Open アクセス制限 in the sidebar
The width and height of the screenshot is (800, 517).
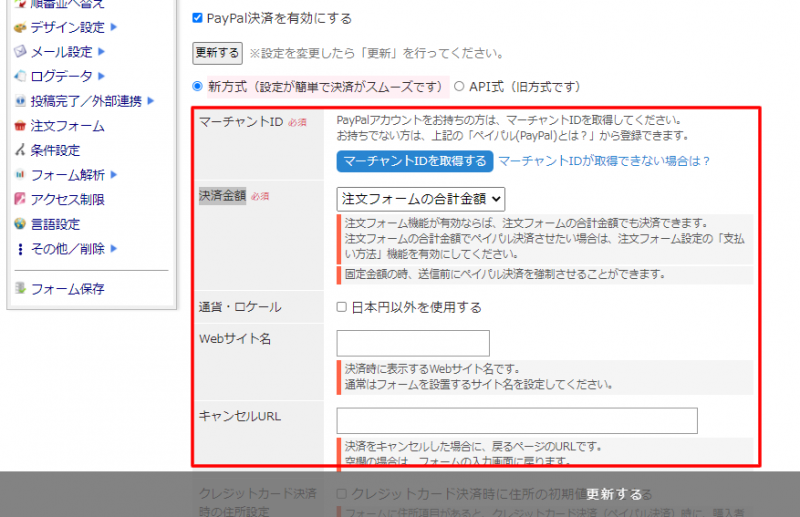67,200
